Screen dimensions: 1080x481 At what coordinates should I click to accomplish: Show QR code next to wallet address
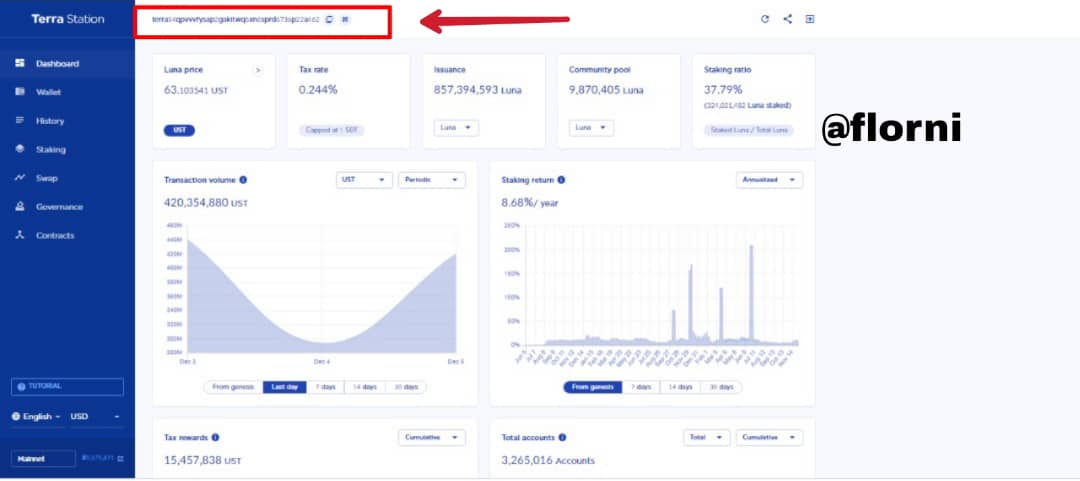[x=345, y=19]
